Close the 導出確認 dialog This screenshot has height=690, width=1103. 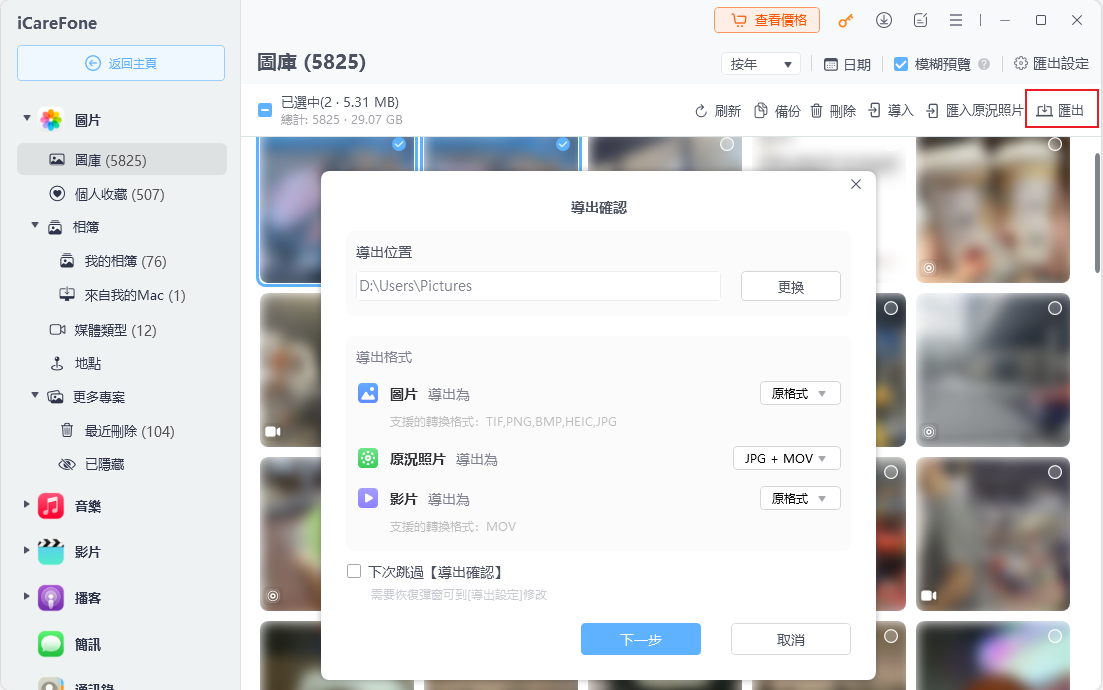tap(855, 184)
